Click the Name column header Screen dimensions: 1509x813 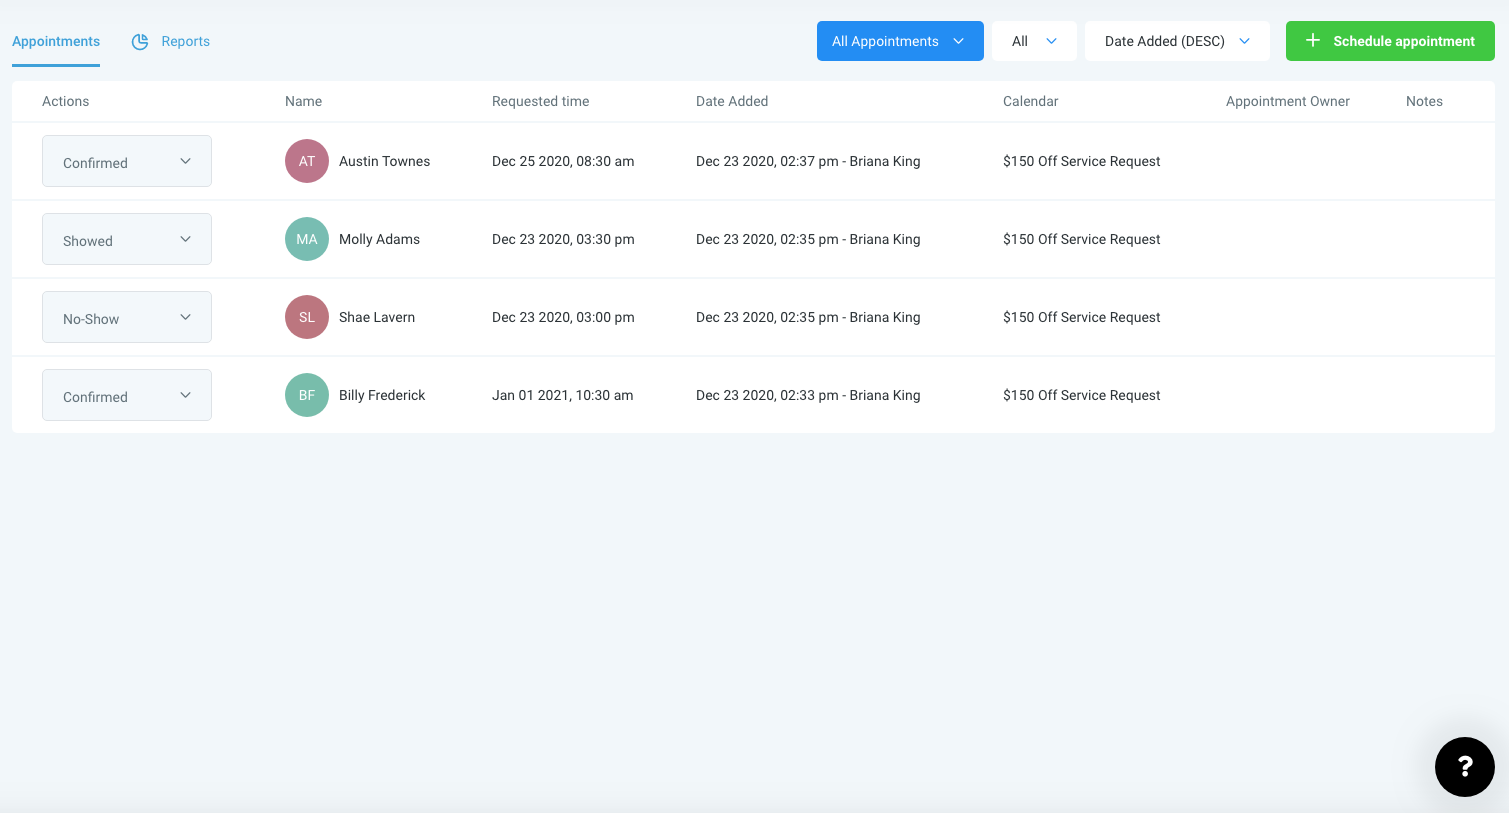pyautogui.click(x=303, y=101)
